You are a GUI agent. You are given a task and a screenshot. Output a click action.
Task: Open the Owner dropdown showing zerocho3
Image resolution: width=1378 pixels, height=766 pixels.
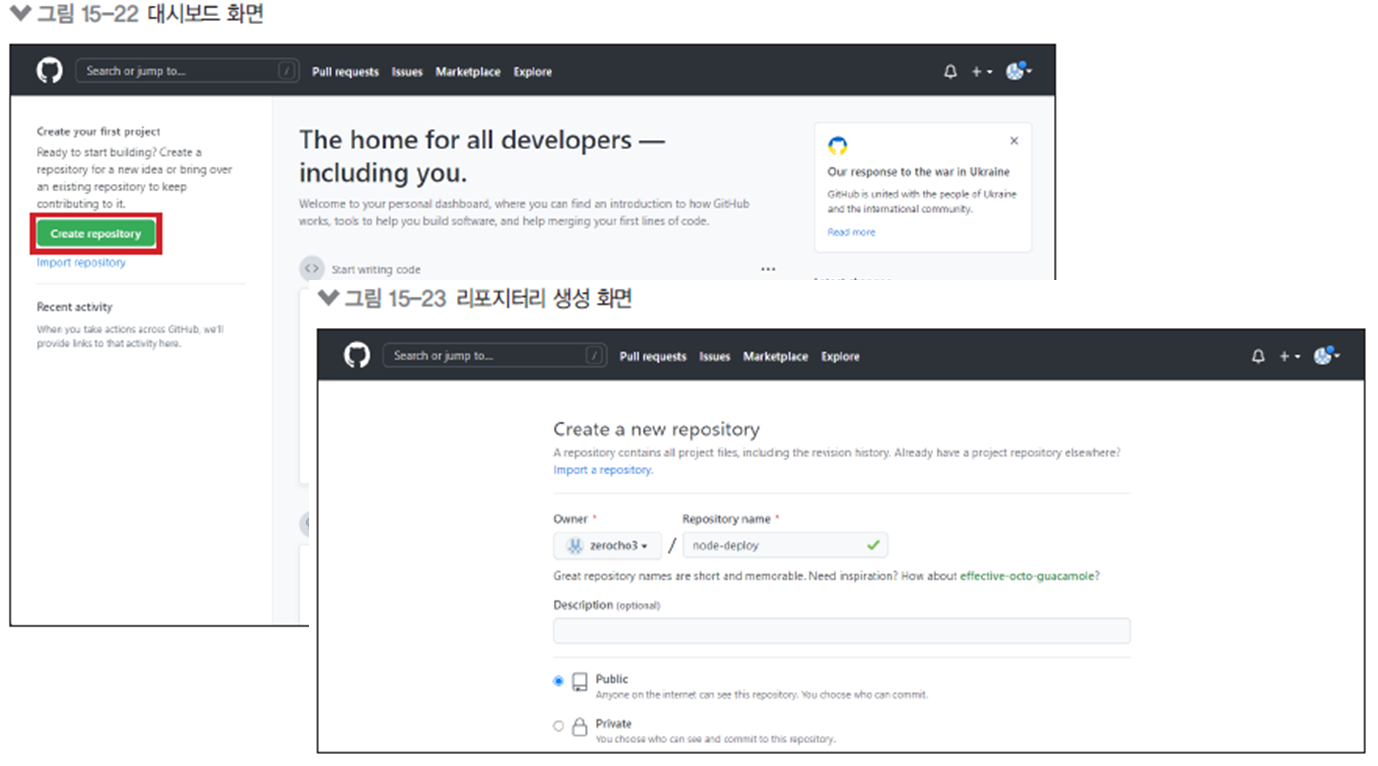607,545
